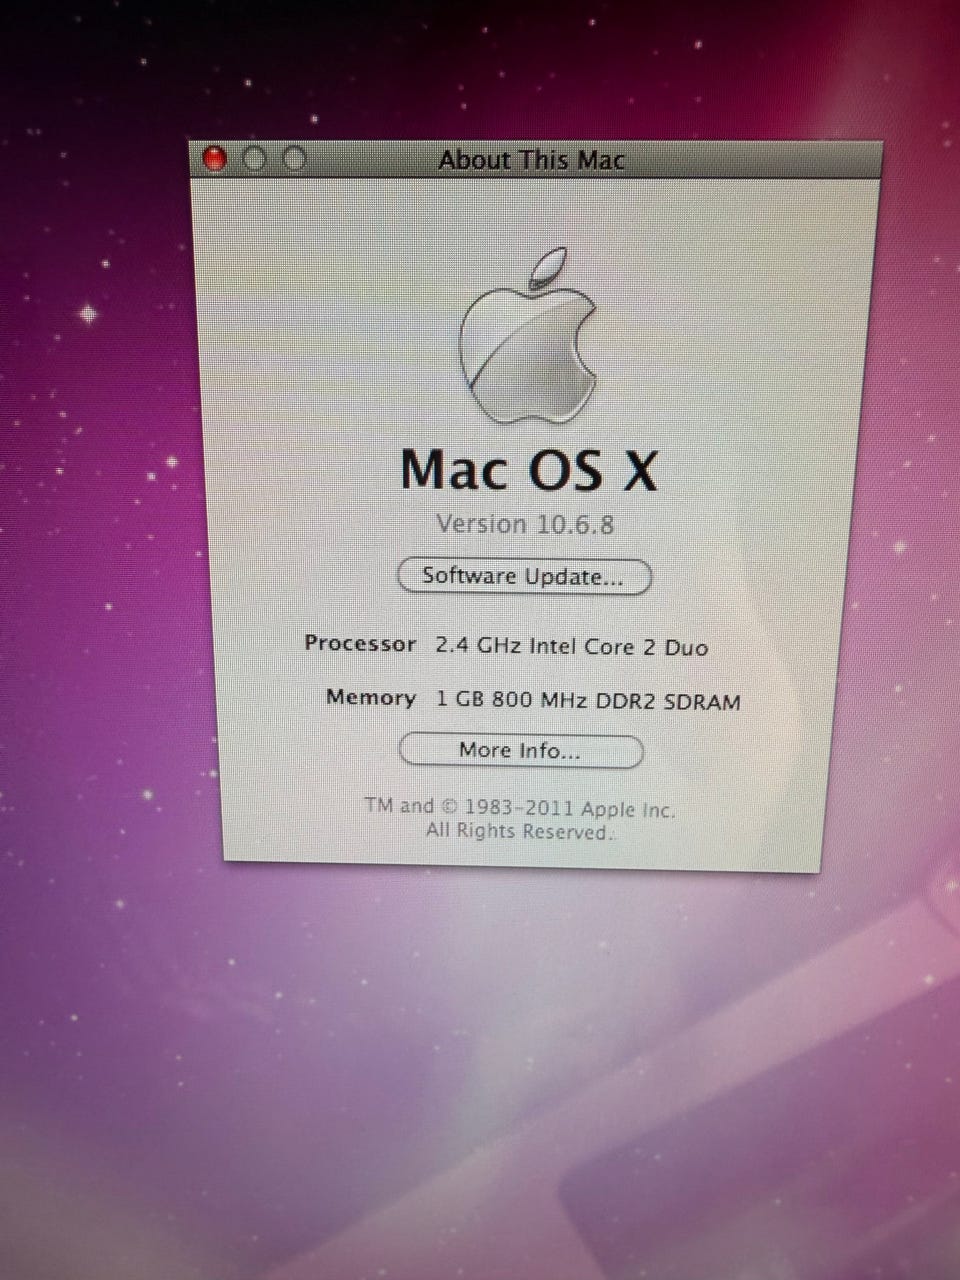Open More Info... for system details
This screenshot has width=960, height=1280.
[521, 751]
